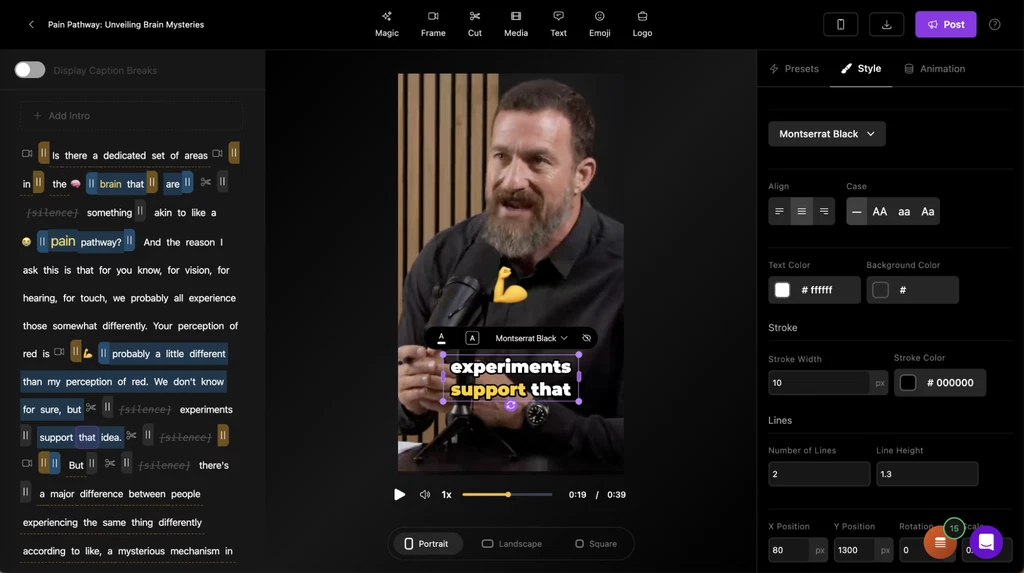The image size is (1024, 573).
Task: Open the Magic tool
Action: click(x=386, y=24)
